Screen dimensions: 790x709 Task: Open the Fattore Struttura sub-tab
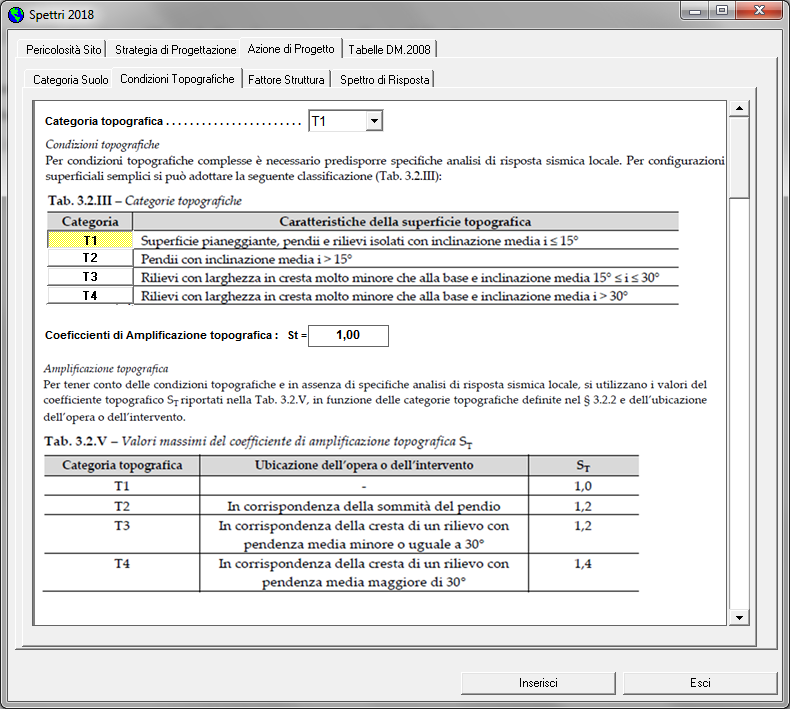tap(286, 80)
